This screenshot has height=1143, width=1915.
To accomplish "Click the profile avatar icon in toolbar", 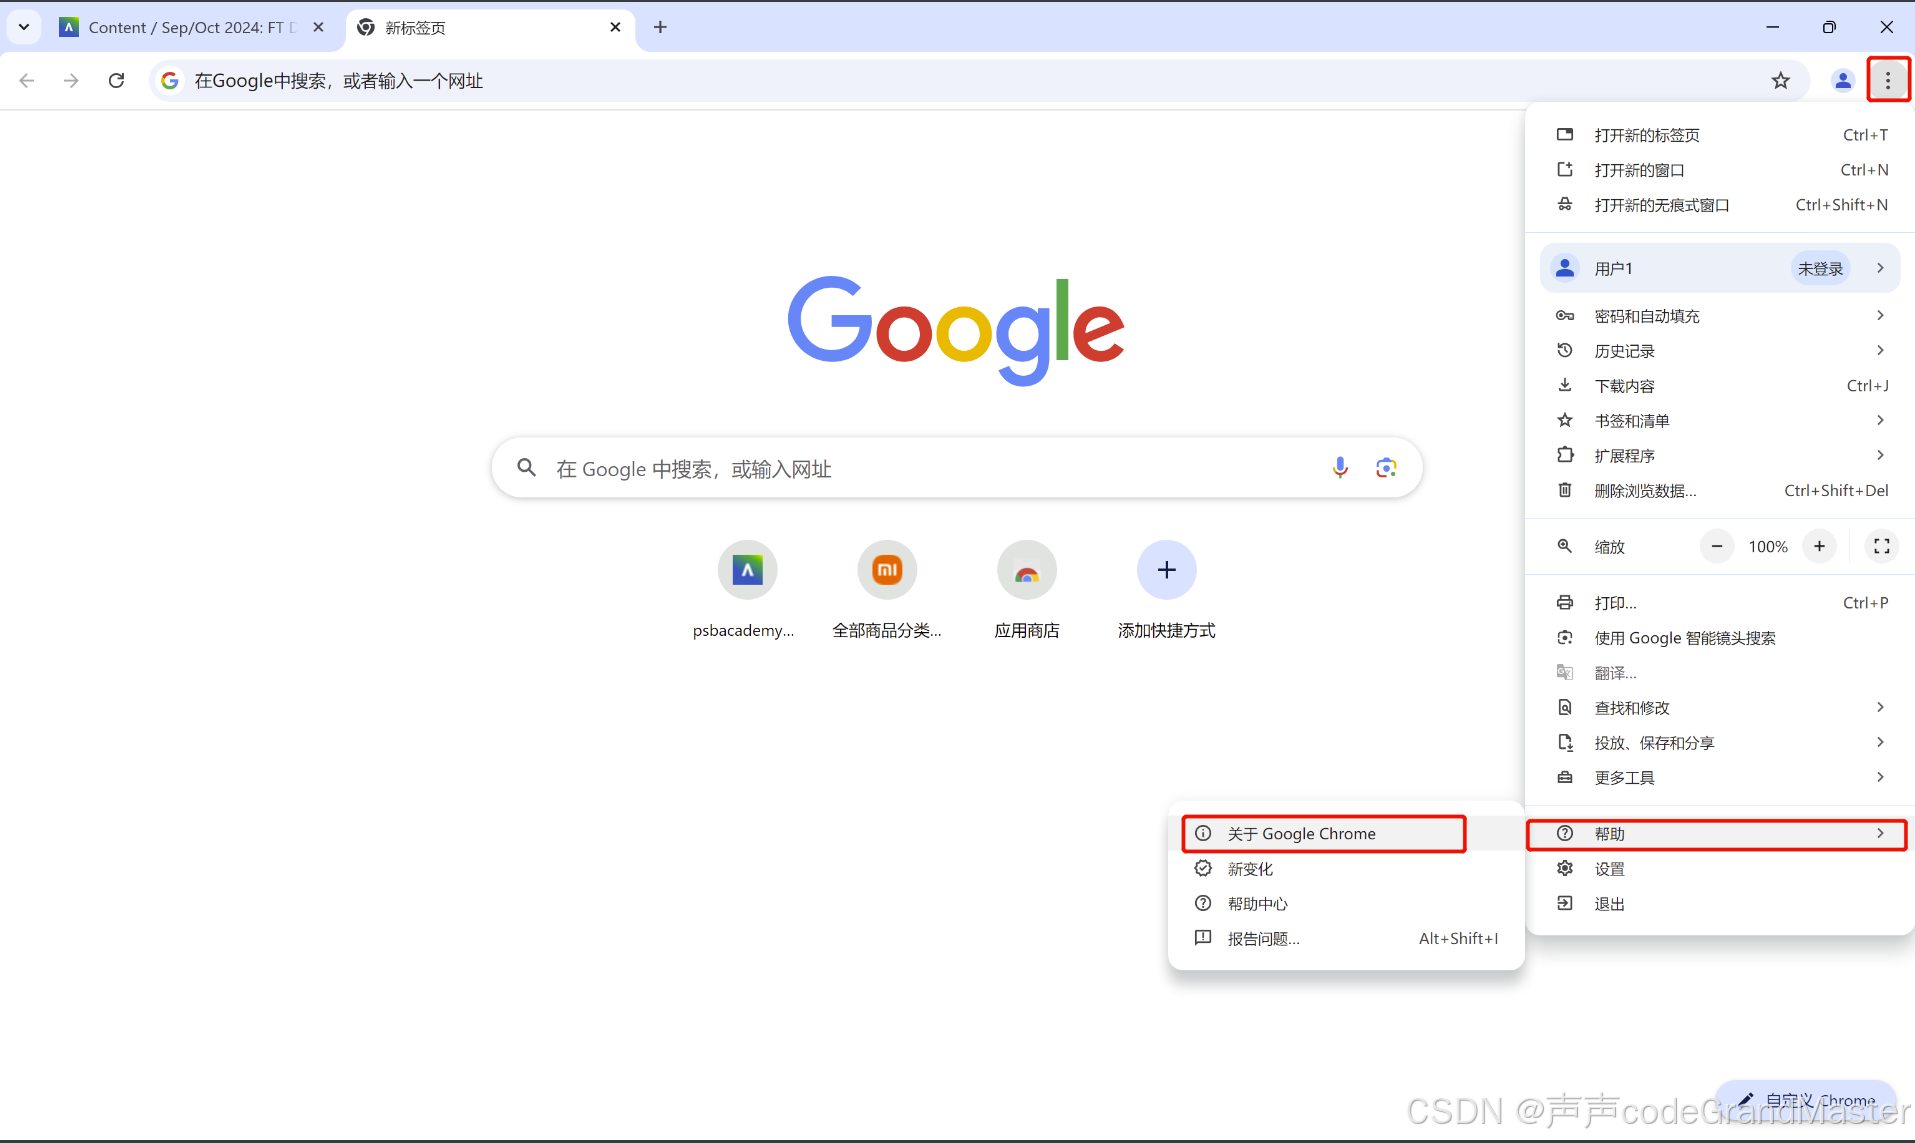I will pyautogui.click(x=1842, y=80).
